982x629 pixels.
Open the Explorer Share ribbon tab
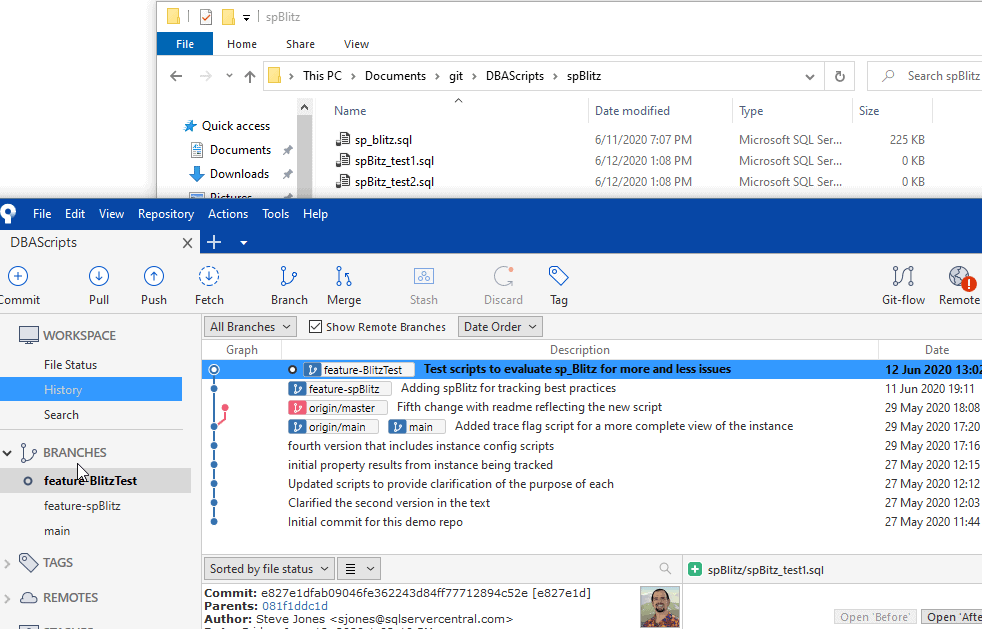(x=300, y=44)
